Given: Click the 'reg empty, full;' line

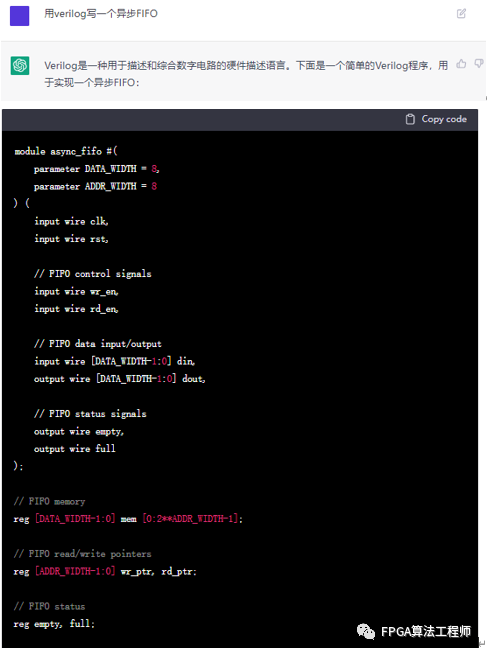Looking at the screenshot, I should (x=54, y=624).
